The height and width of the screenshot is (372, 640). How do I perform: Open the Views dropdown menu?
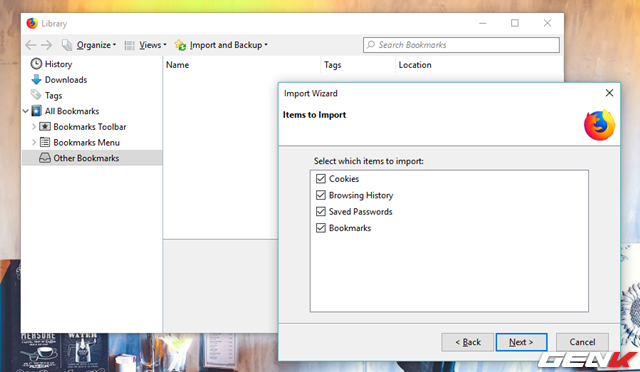tap(145, 45)
